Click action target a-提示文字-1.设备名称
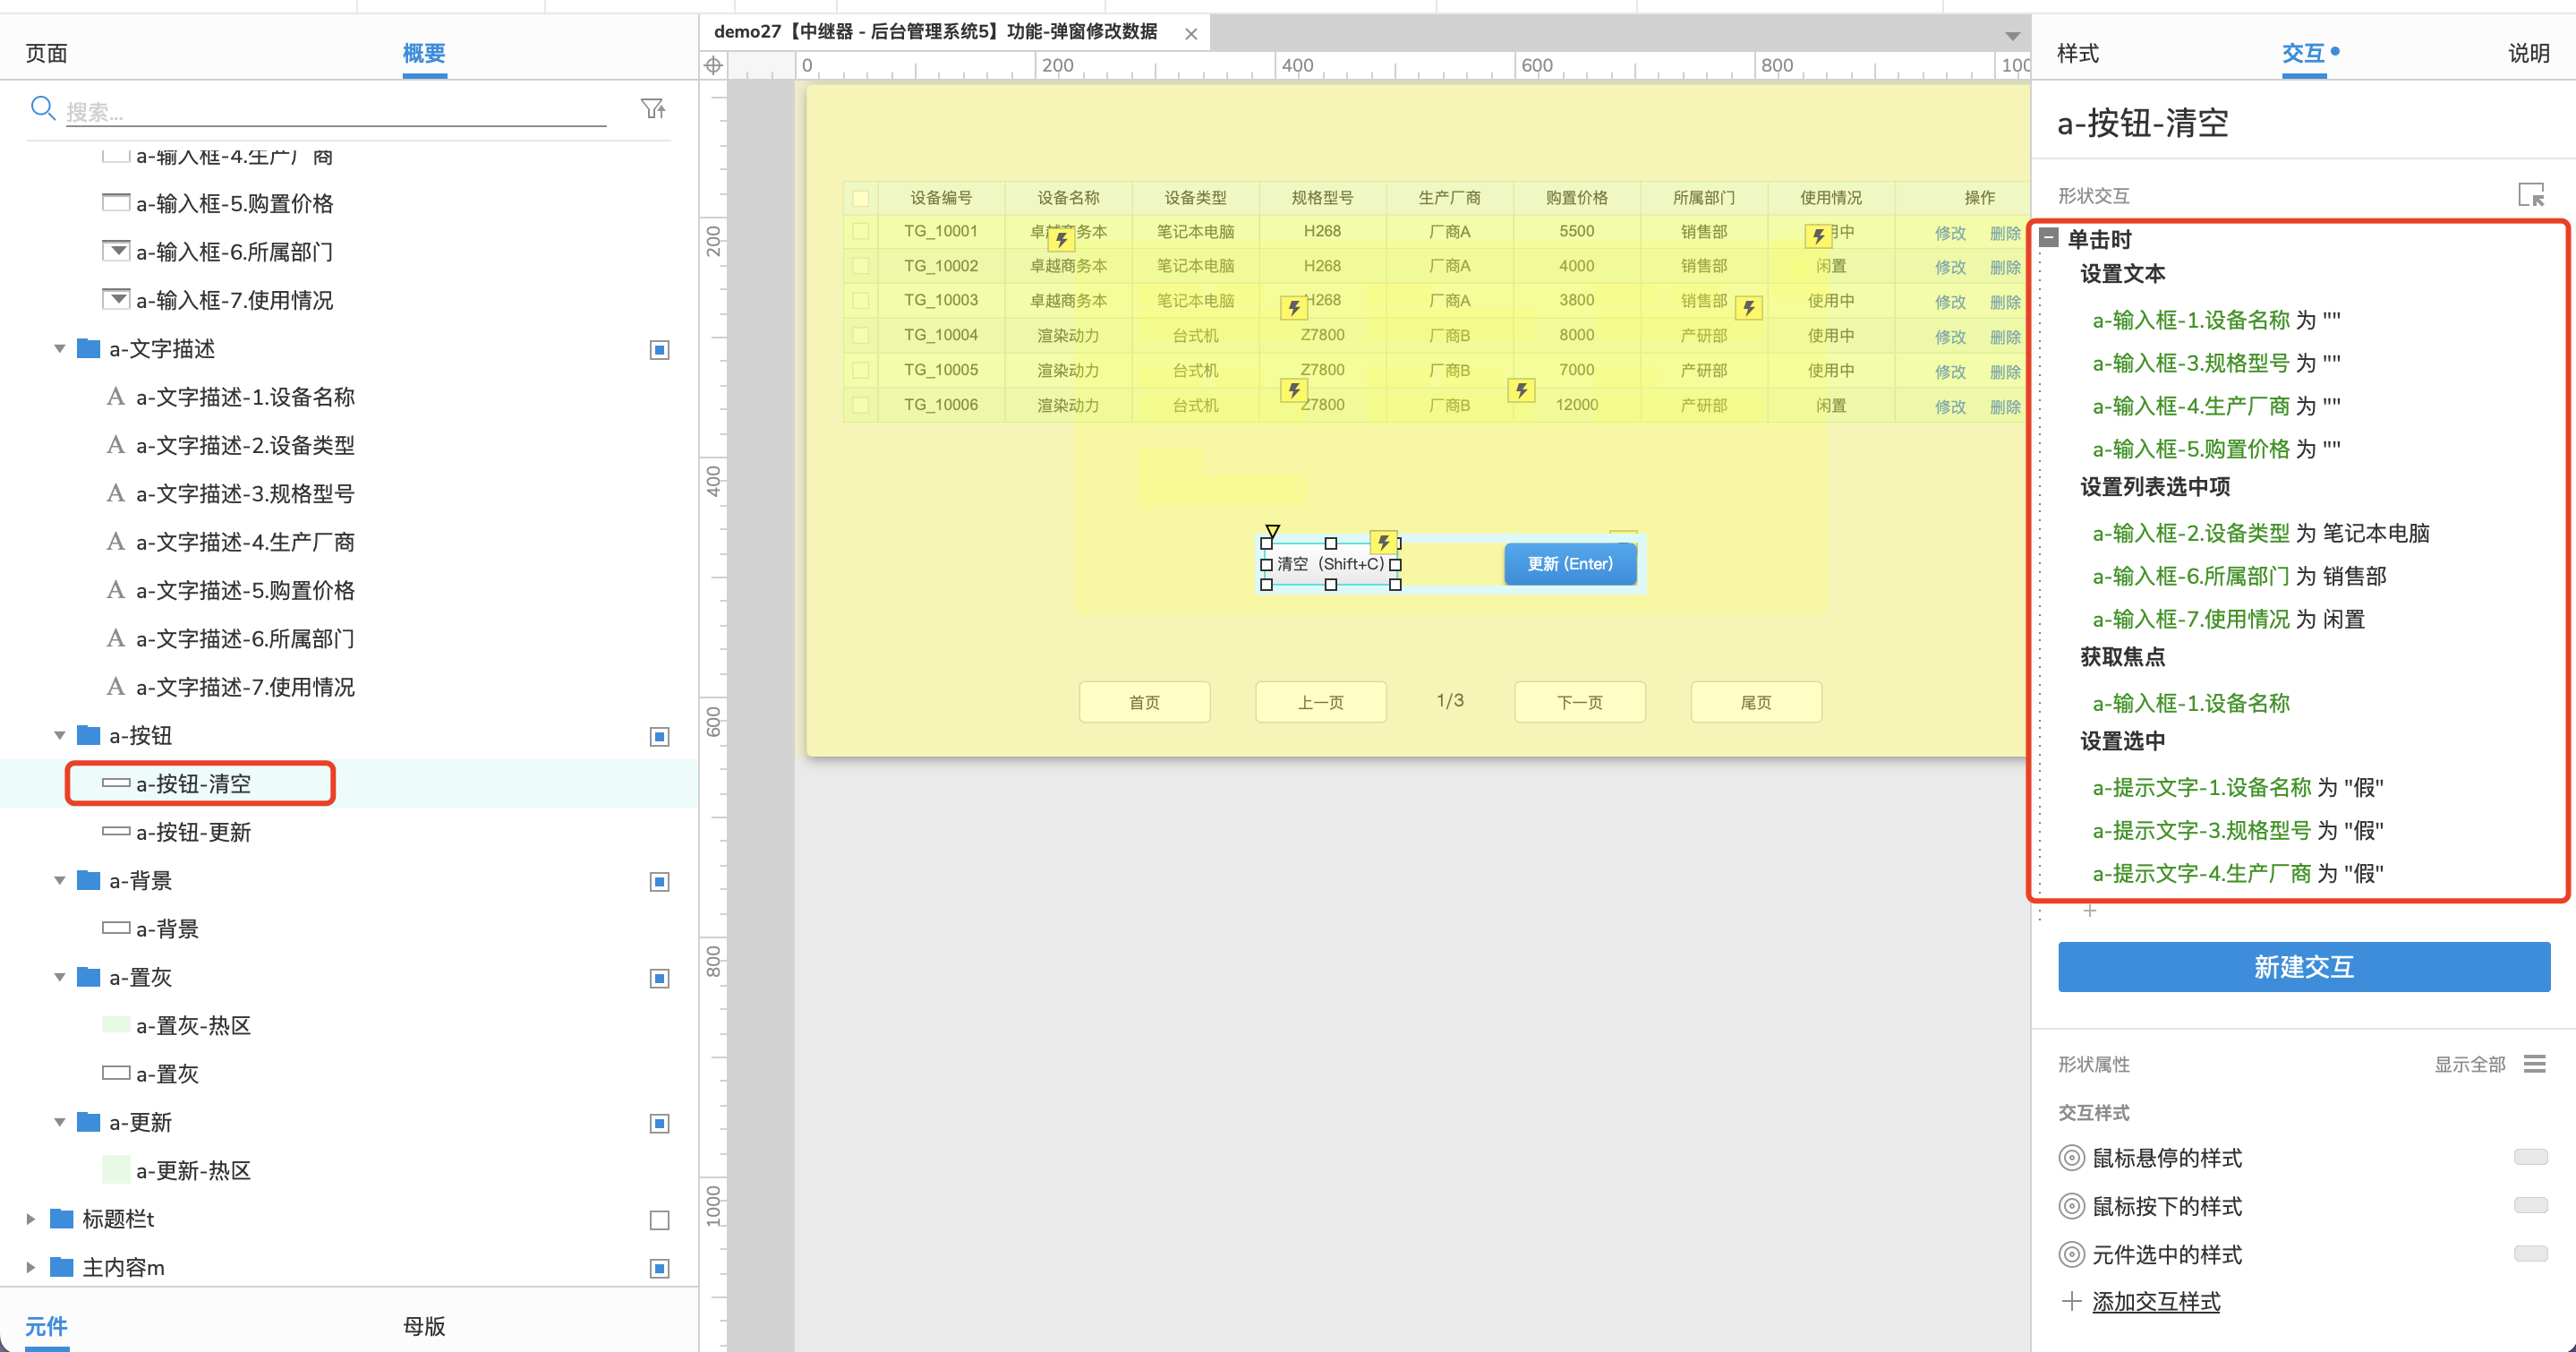Screen dimensions: 2576x1352 [x=2201, y=788]
